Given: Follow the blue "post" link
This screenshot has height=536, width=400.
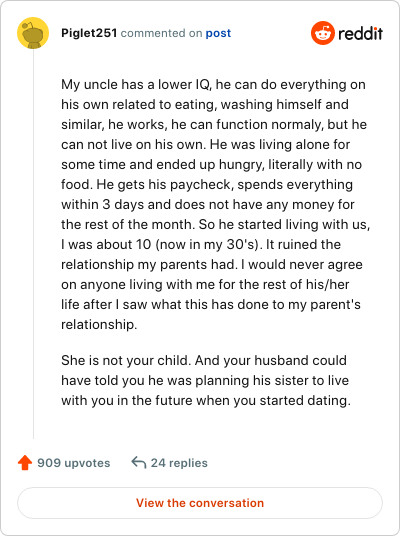Looking at the screenshot, I should tap(218, 33).
